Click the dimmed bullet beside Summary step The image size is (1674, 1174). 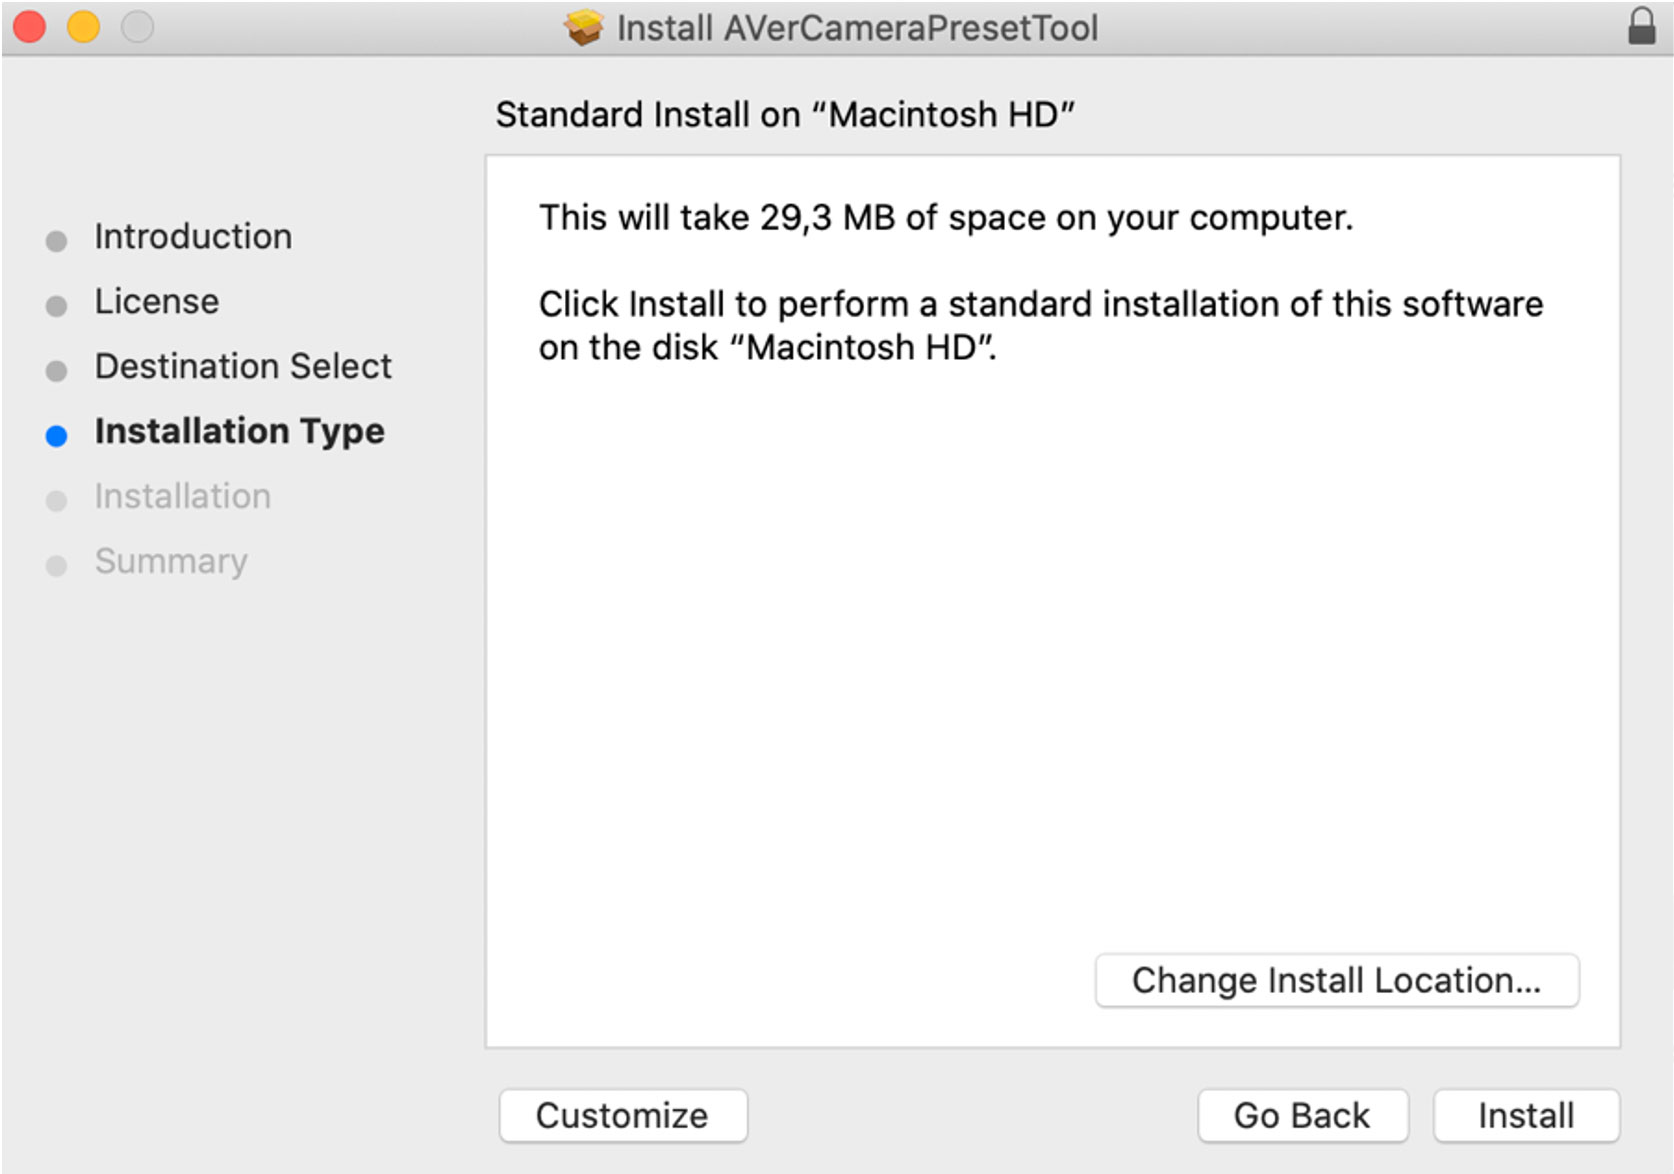57,566
